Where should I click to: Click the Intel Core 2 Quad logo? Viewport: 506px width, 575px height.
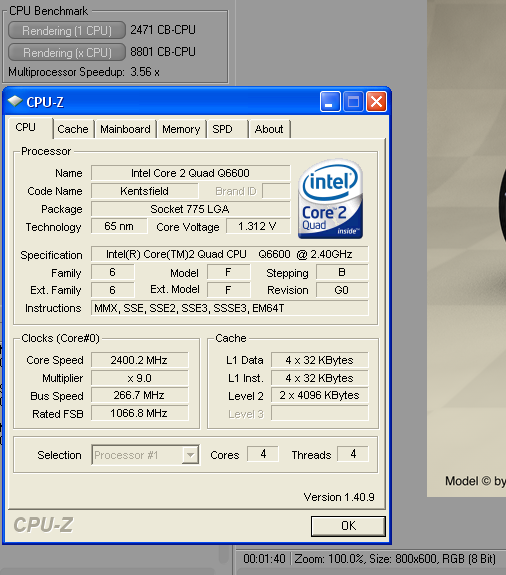click(x=330, y=199)
